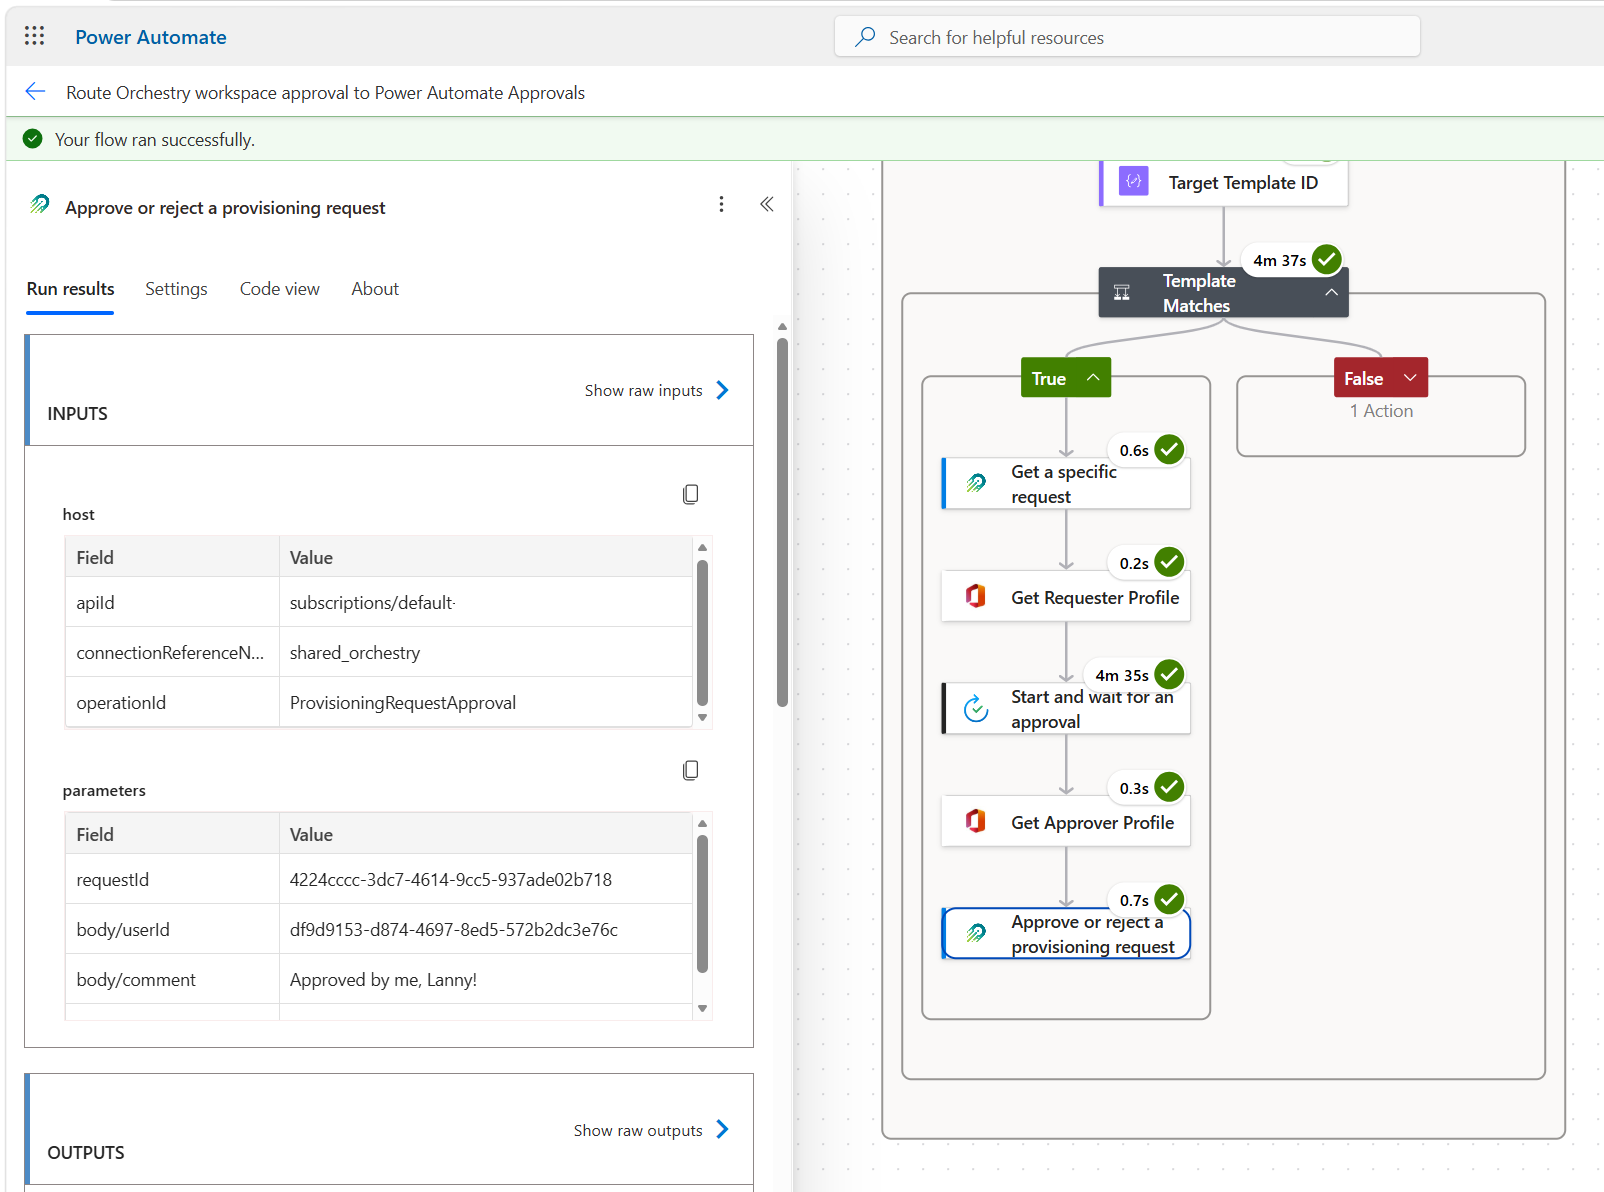This screenshot has width=1604, height=1192.
Task: Click the body/userId value cell
Action: click(x=486, y=929)
